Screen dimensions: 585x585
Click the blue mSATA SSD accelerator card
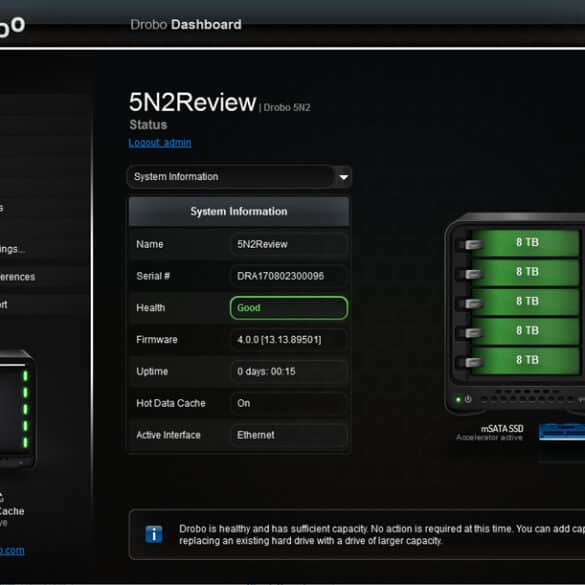[562, 431]
